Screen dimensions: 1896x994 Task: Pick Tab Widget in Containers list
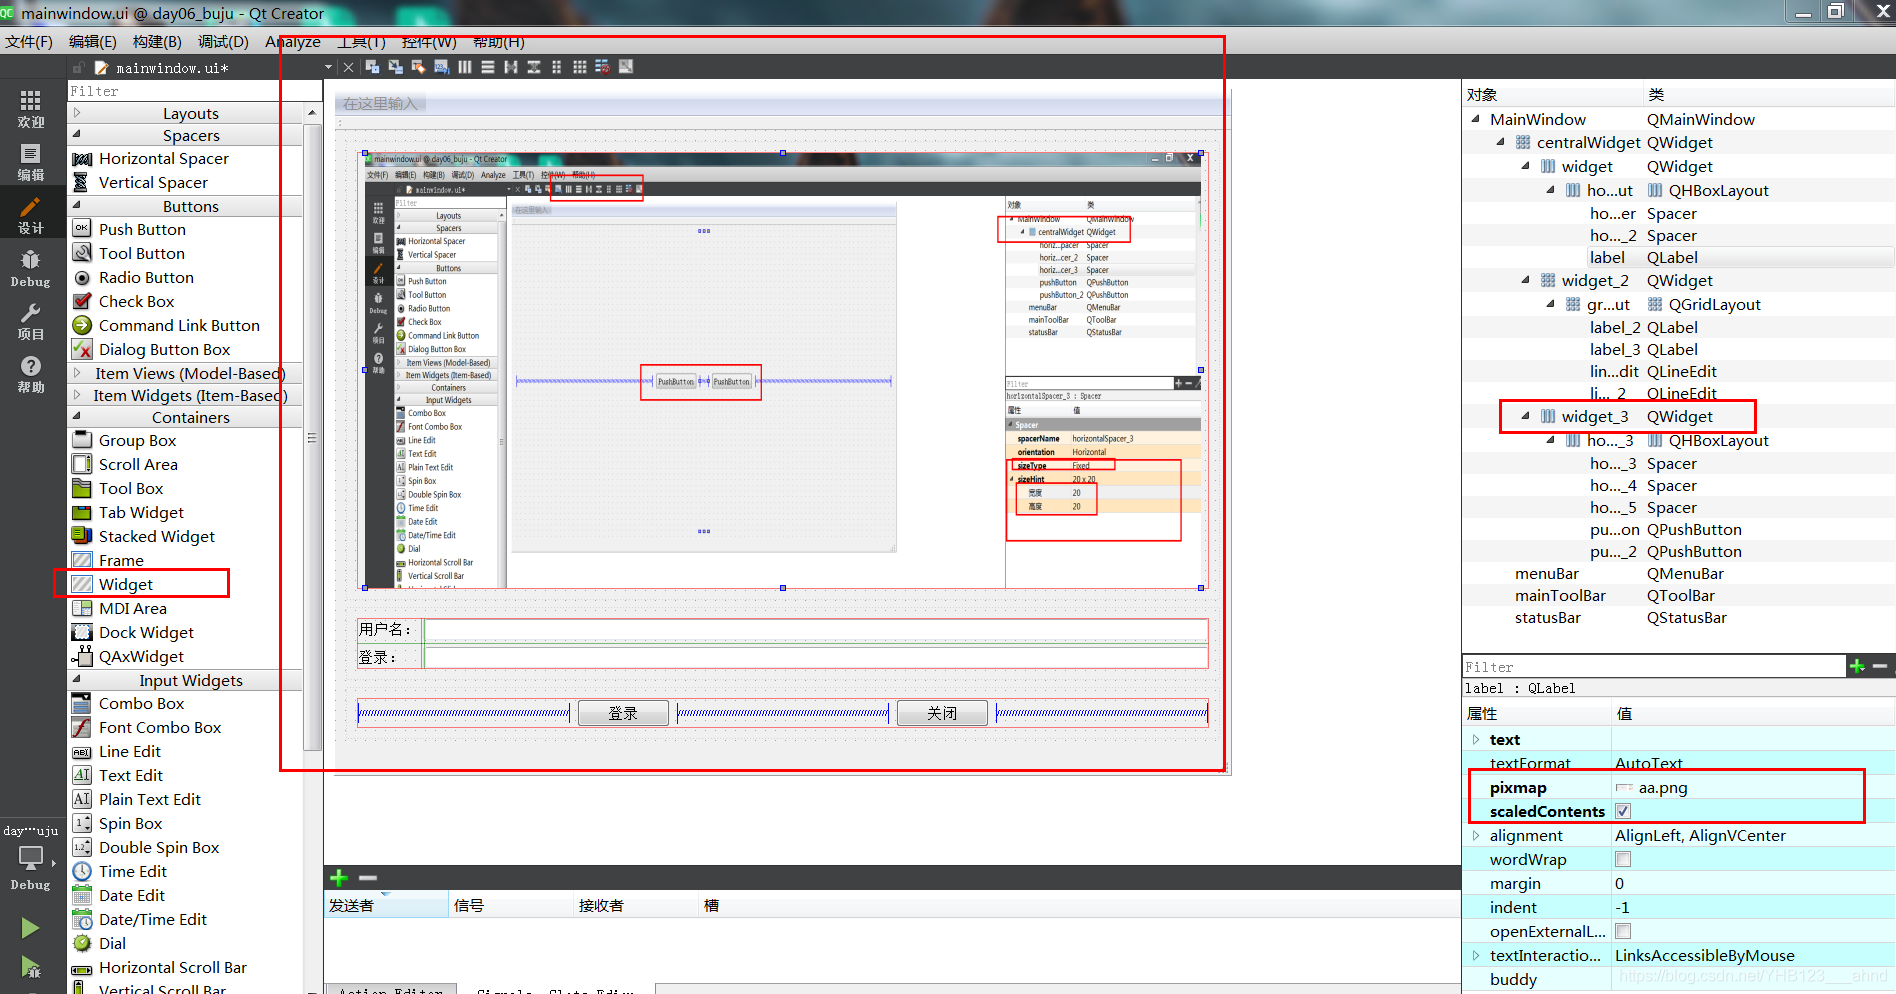pyautogui.click(x=141, y=513)
